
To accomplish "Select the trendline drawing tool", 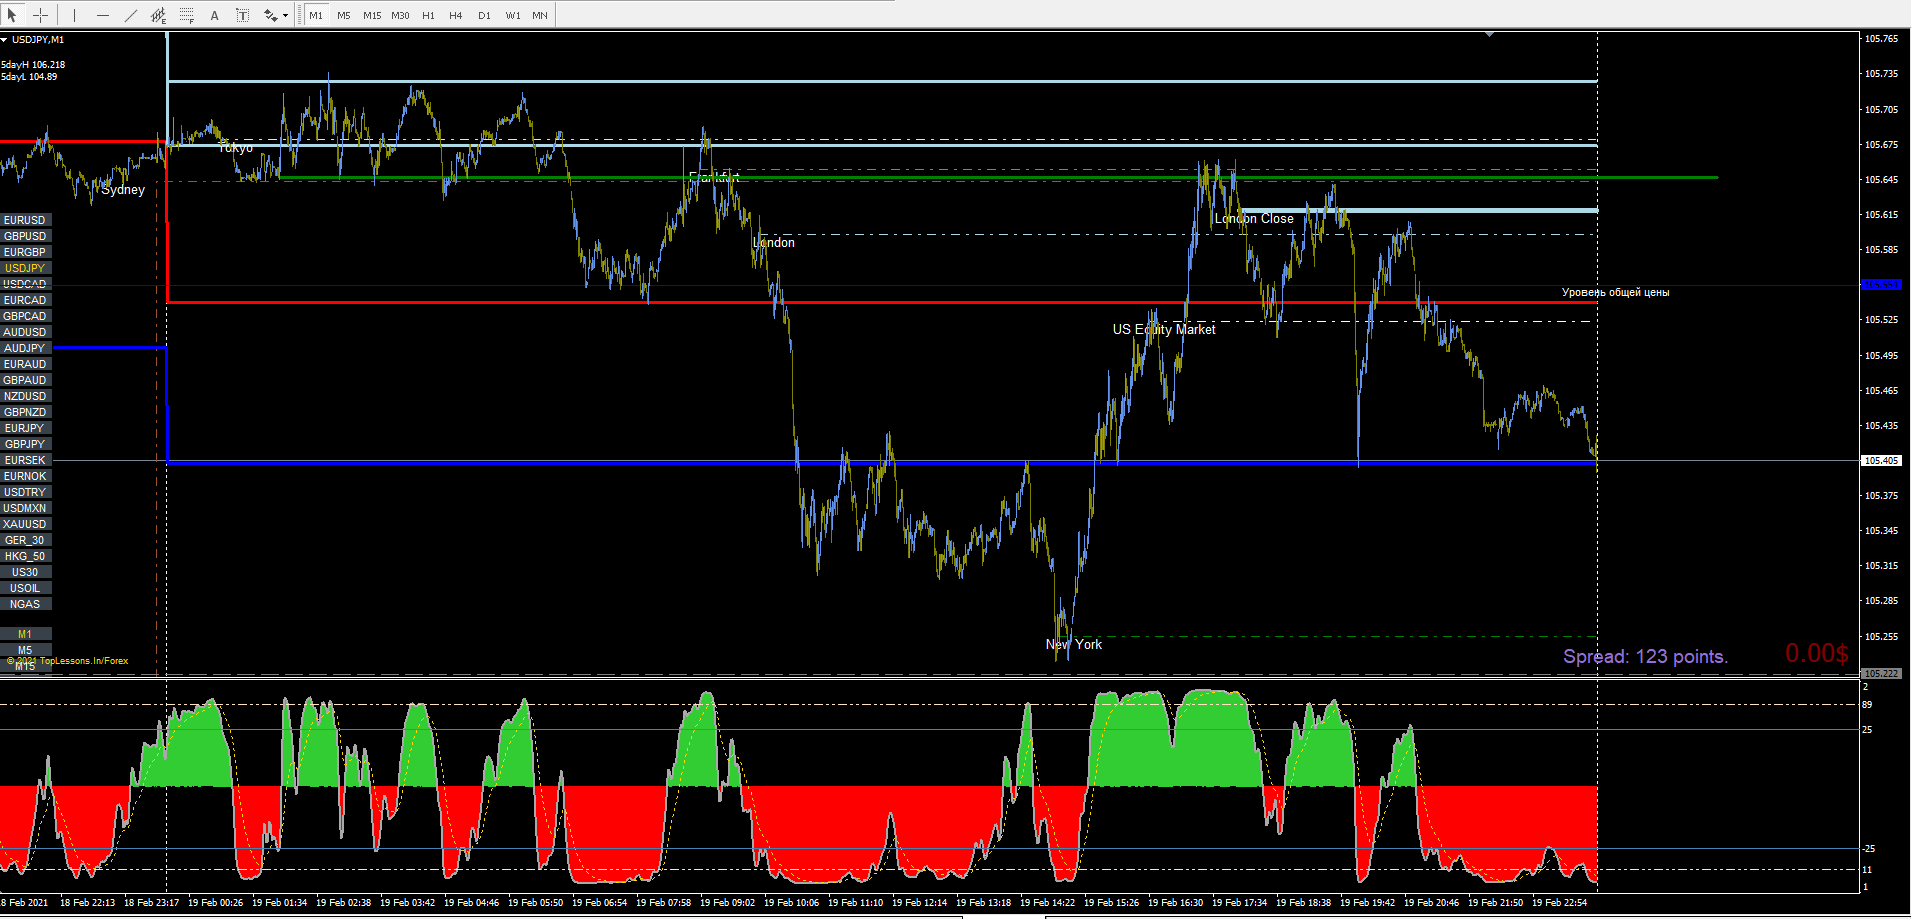I will 131,15.
